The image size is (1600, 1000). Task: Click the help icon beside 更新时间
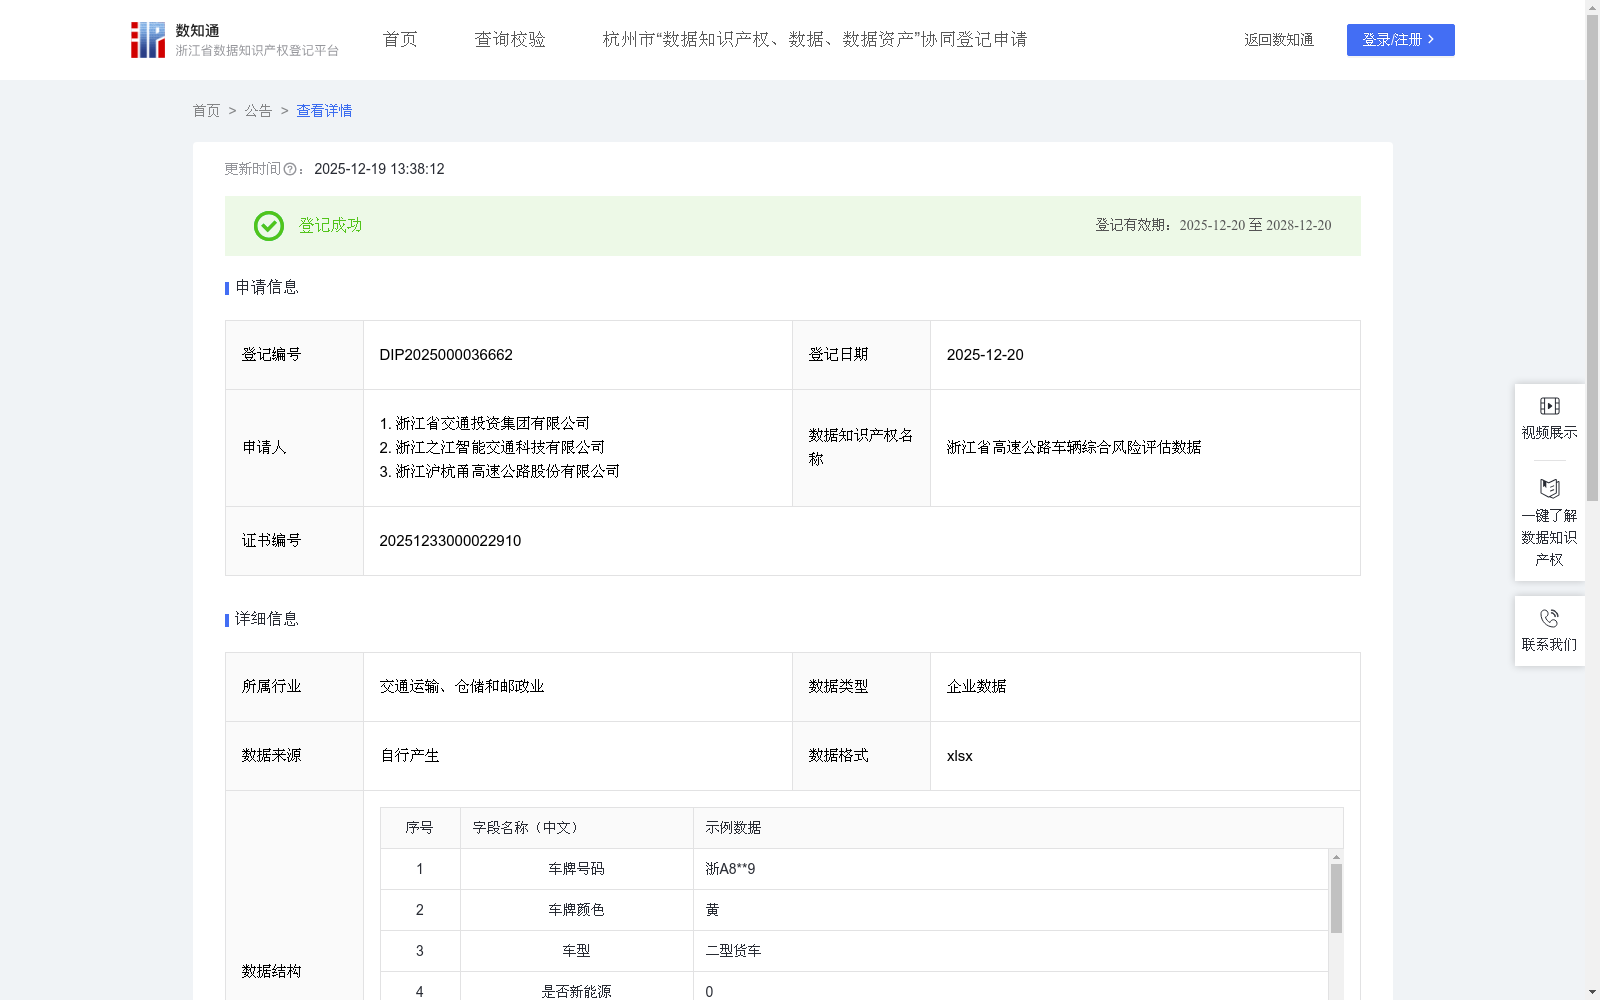(290, 170)
